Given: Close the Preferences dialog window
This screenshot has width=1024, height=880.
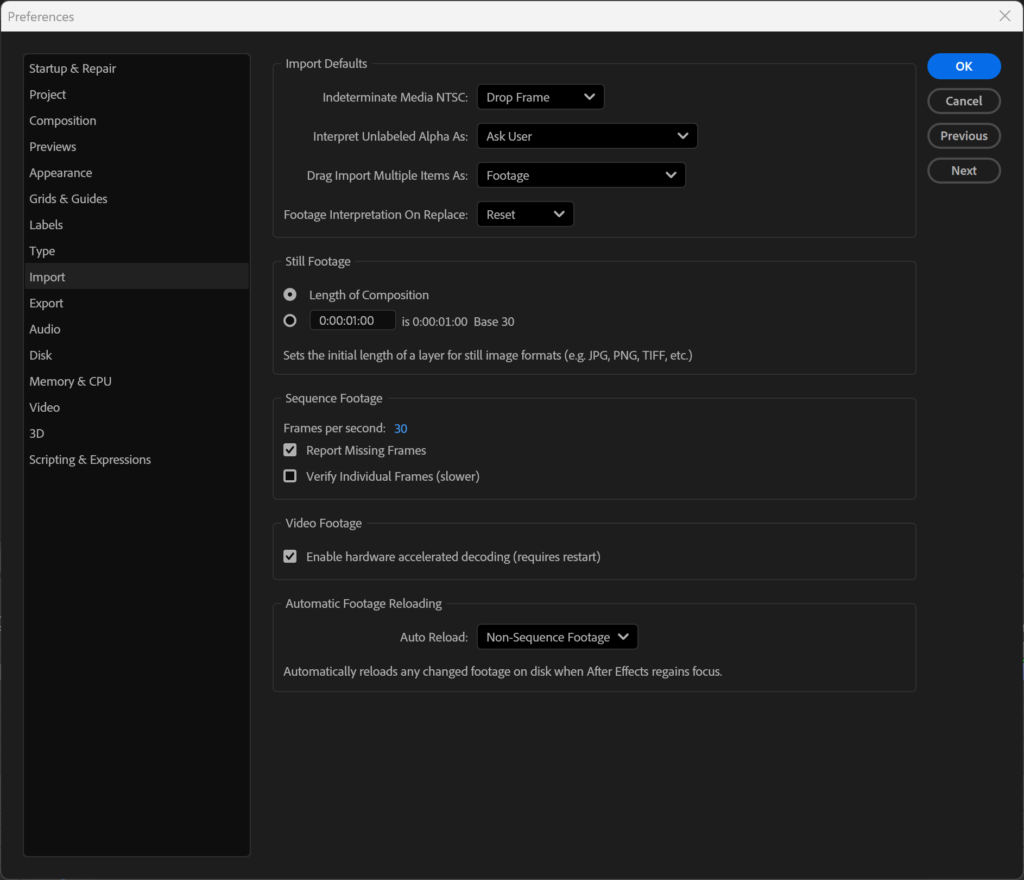Looking at the screenshot, I should 1004,16.
